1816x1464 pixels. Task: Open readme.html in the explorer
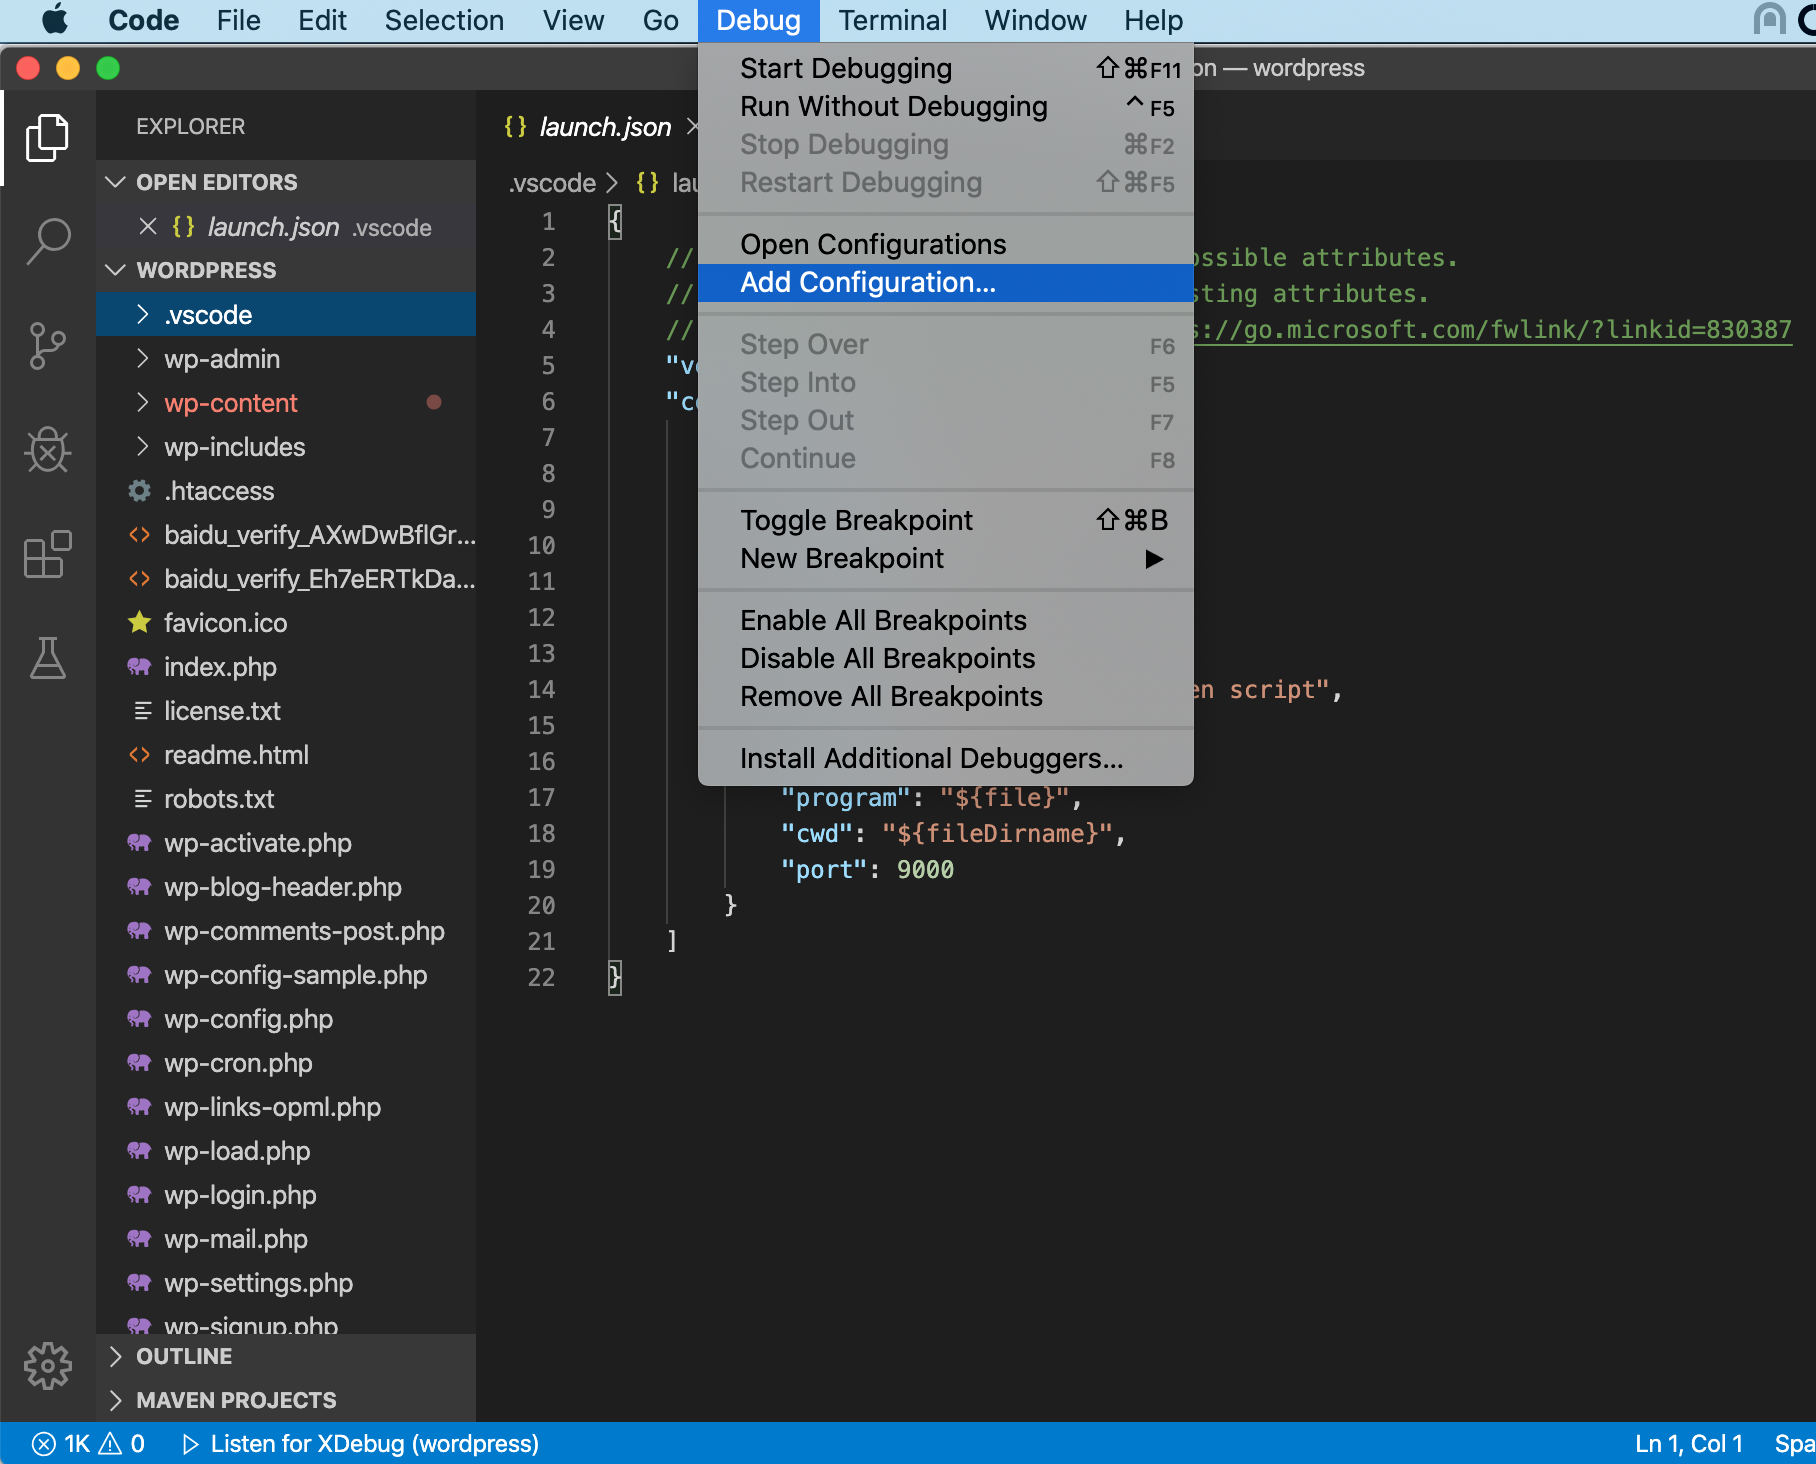click(286, 755)
